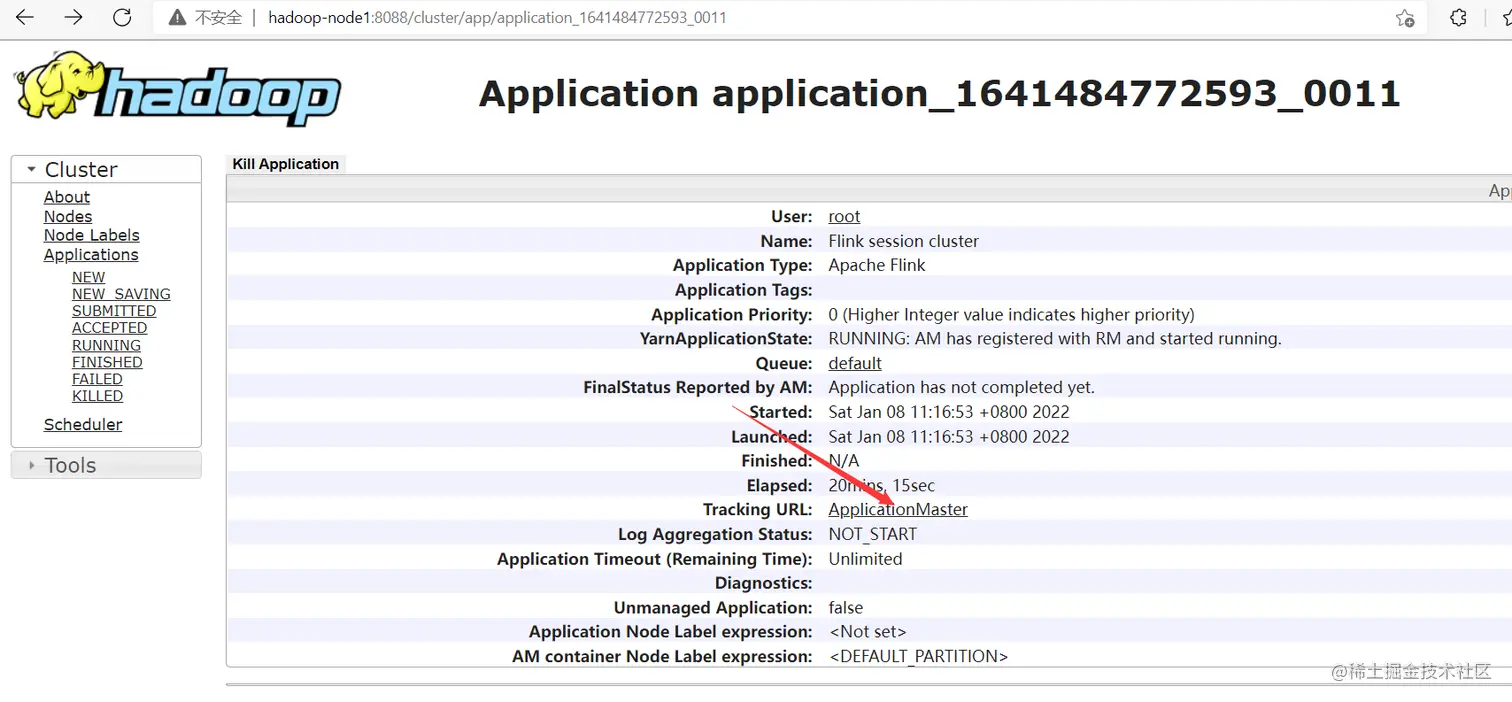Image resolution: width=1512 pixels, height=702 pixels.
Task: Open the default queue link
Action: point(855,363)
